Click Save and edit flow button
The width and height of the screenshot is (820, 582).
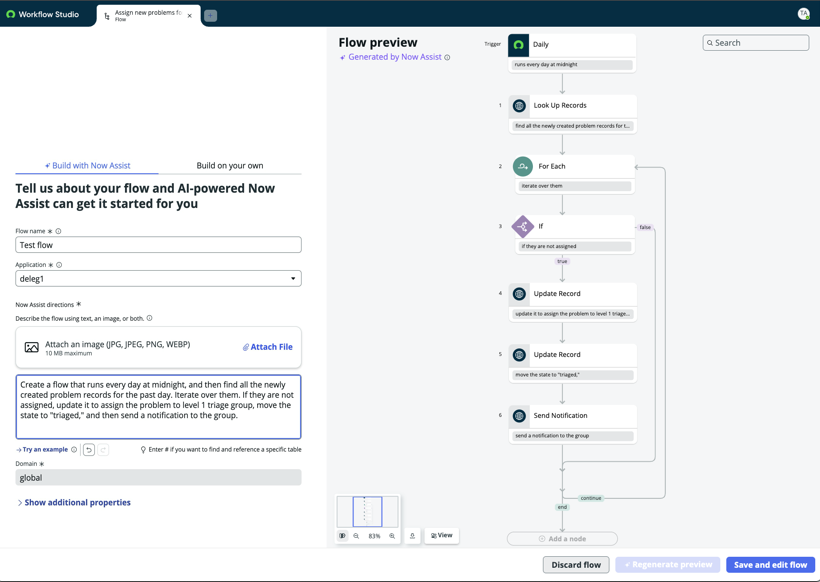770,565
